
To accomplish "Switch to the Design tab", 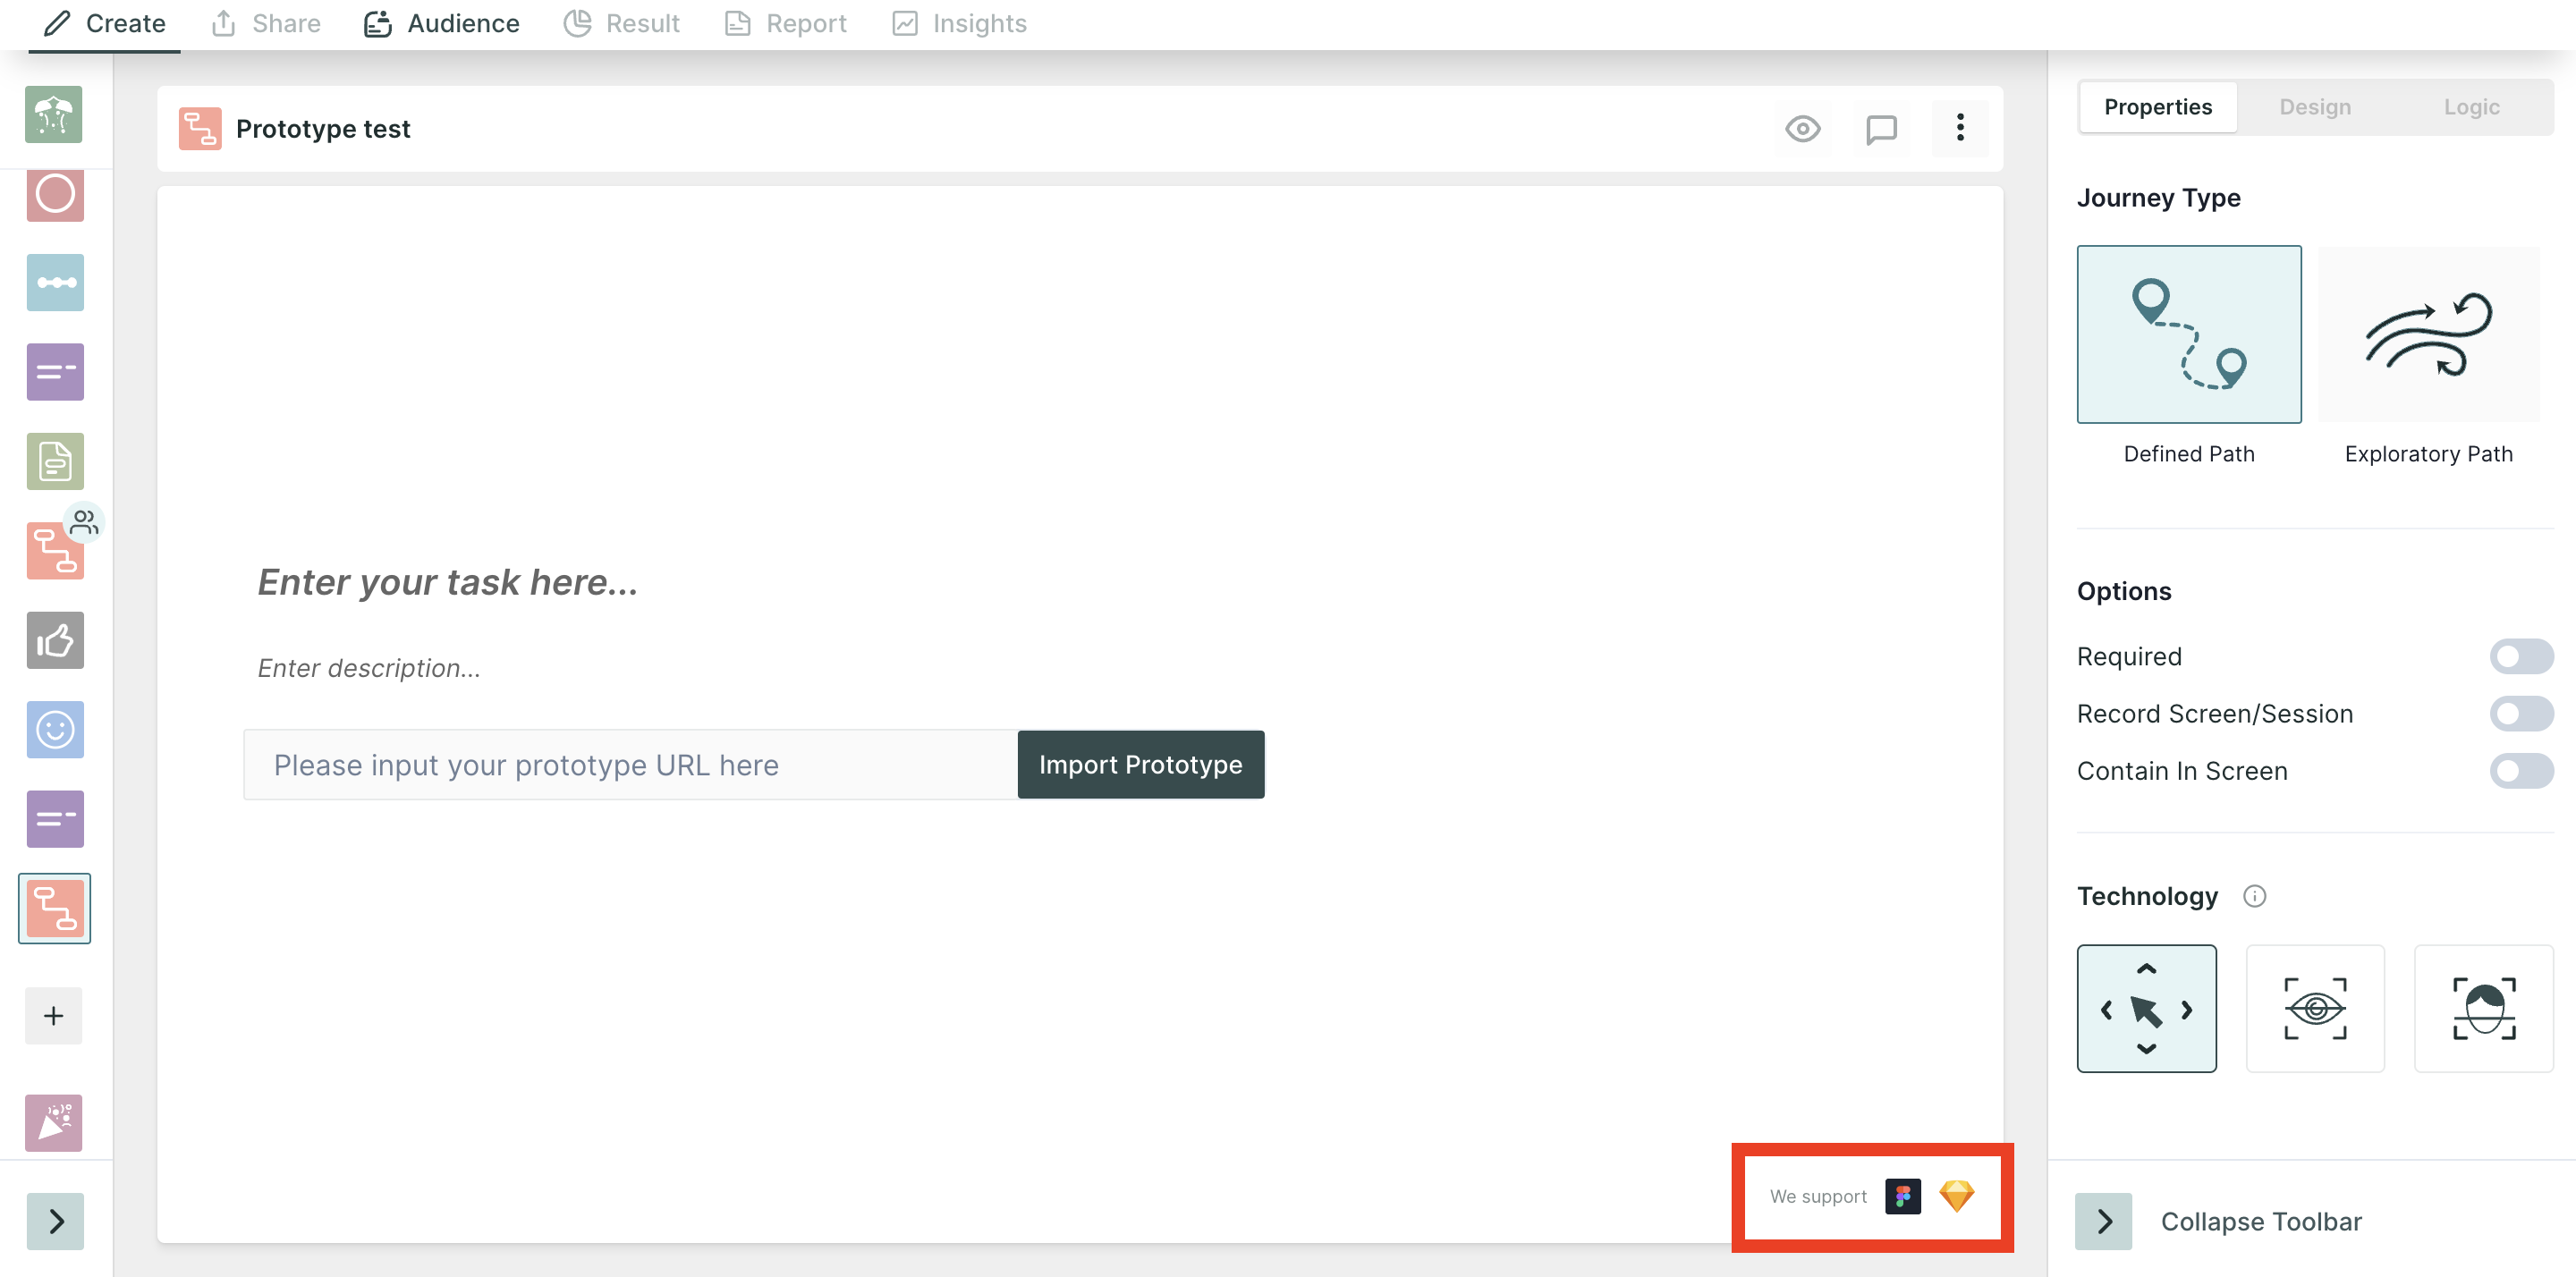I will [x=2315, y=107].
